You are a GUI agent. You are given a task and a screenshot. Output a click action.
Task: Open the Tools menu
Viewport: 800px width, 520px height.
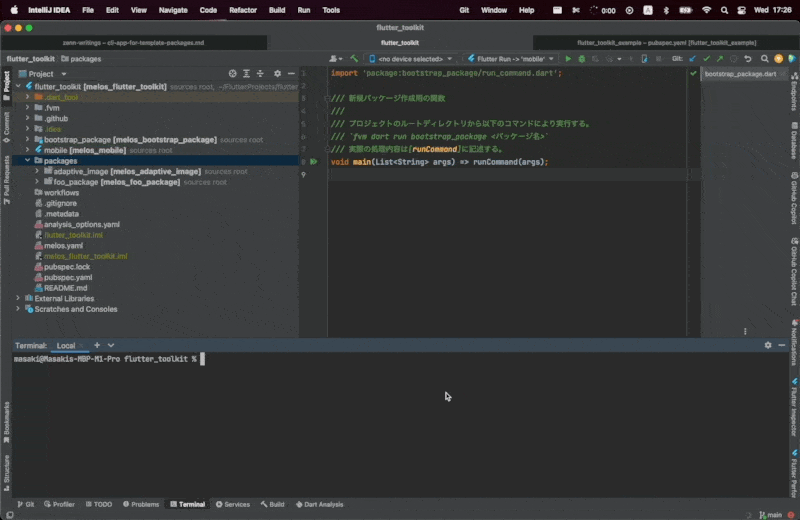click(x=331, y=10)
